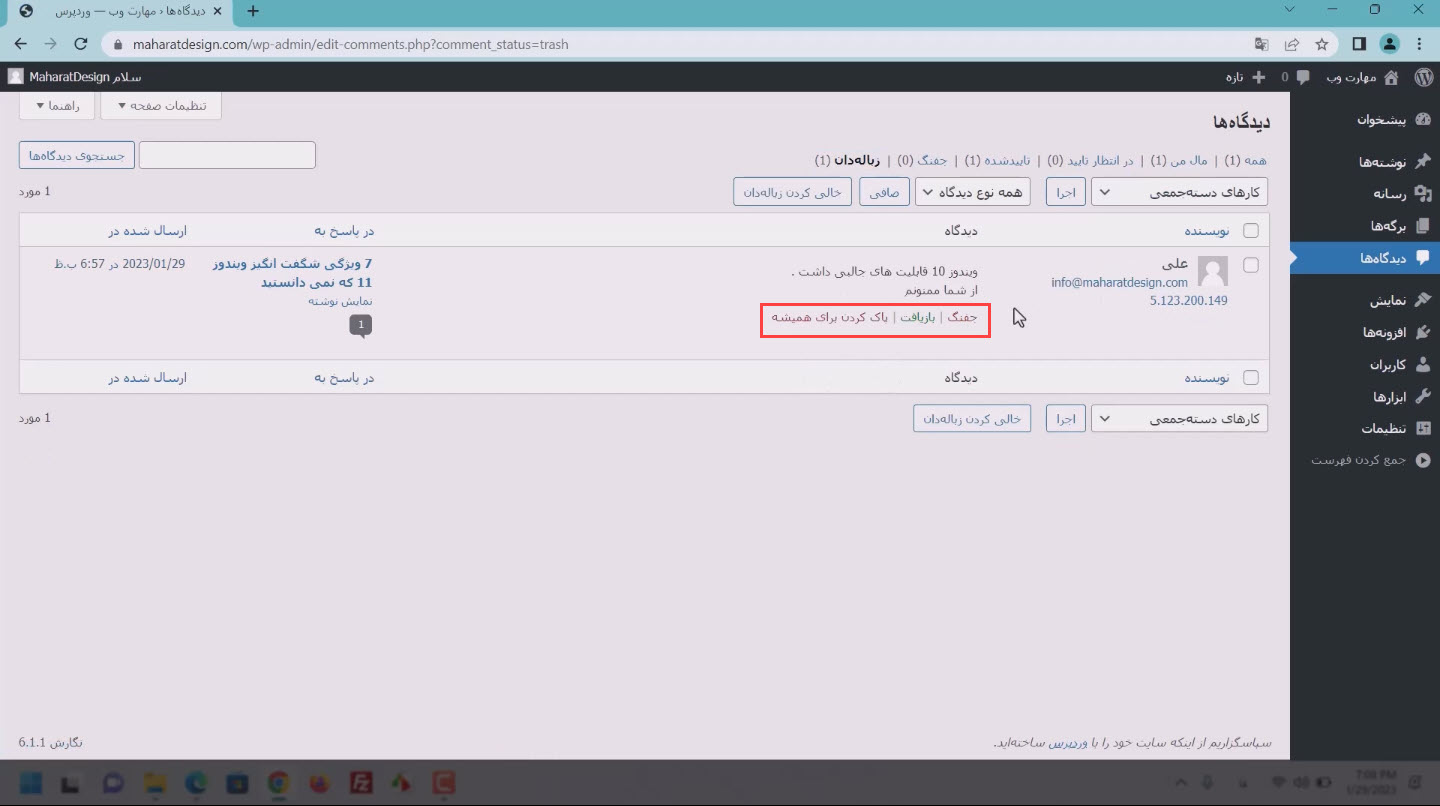Click the 5.123.200.149 IP address link
1440x806 pixels.
click(x=1188, y=300)
